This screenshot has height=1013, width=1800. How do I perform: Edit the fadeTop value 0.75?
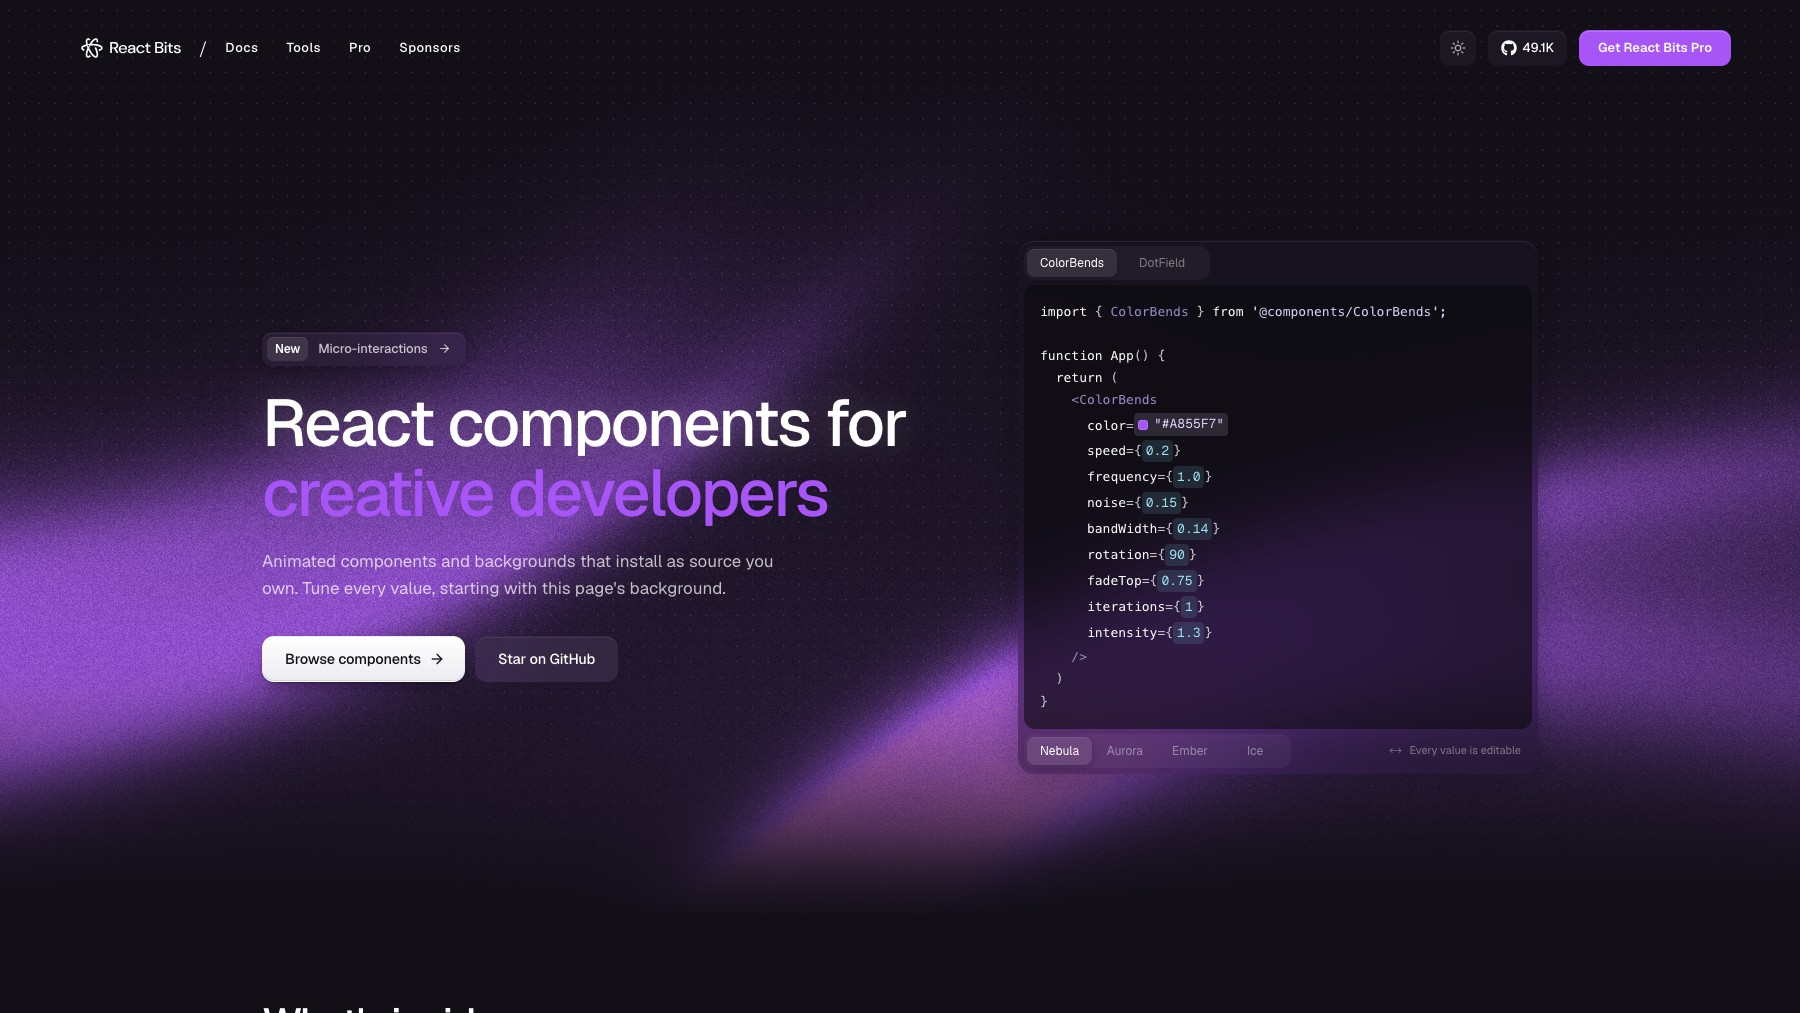point(1177,581)
